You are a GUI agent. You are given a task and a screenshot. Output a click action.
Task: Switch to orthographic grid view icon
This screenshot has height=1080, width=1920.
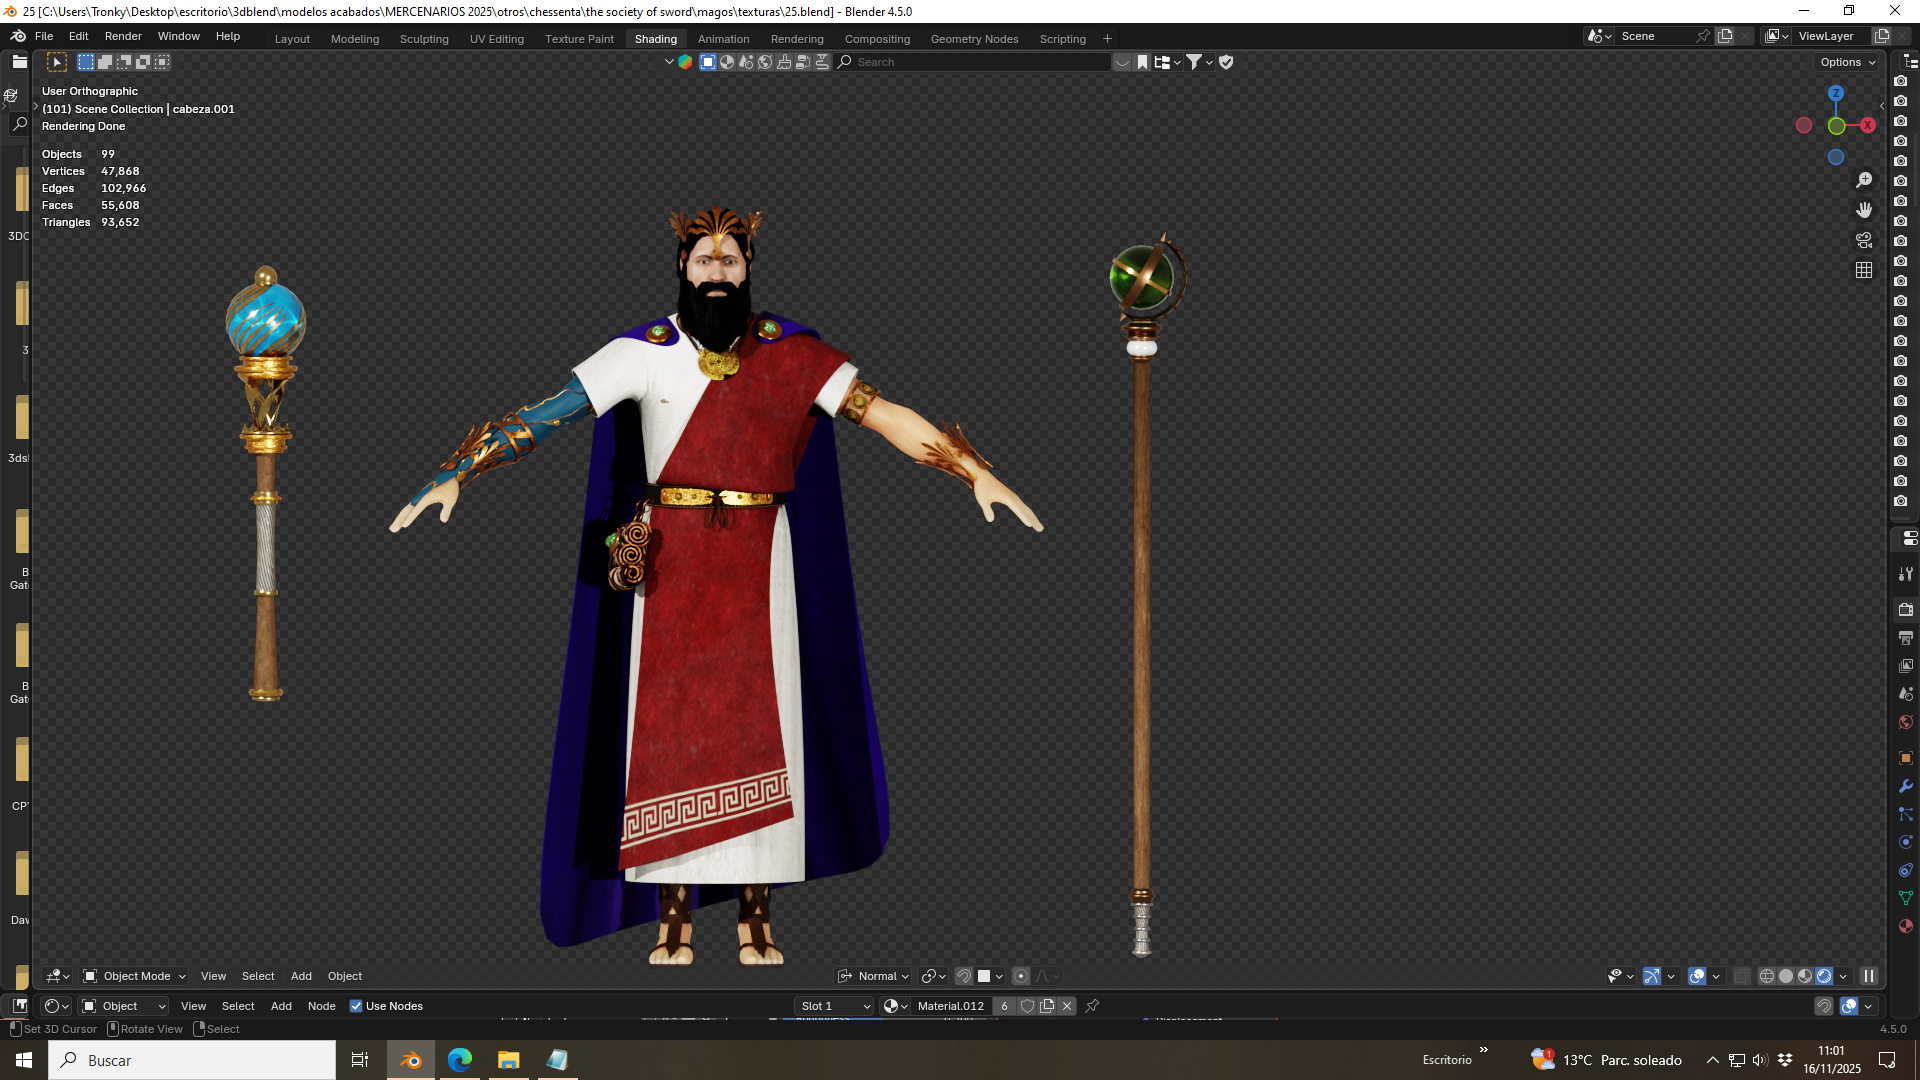tap(1864, 270)
